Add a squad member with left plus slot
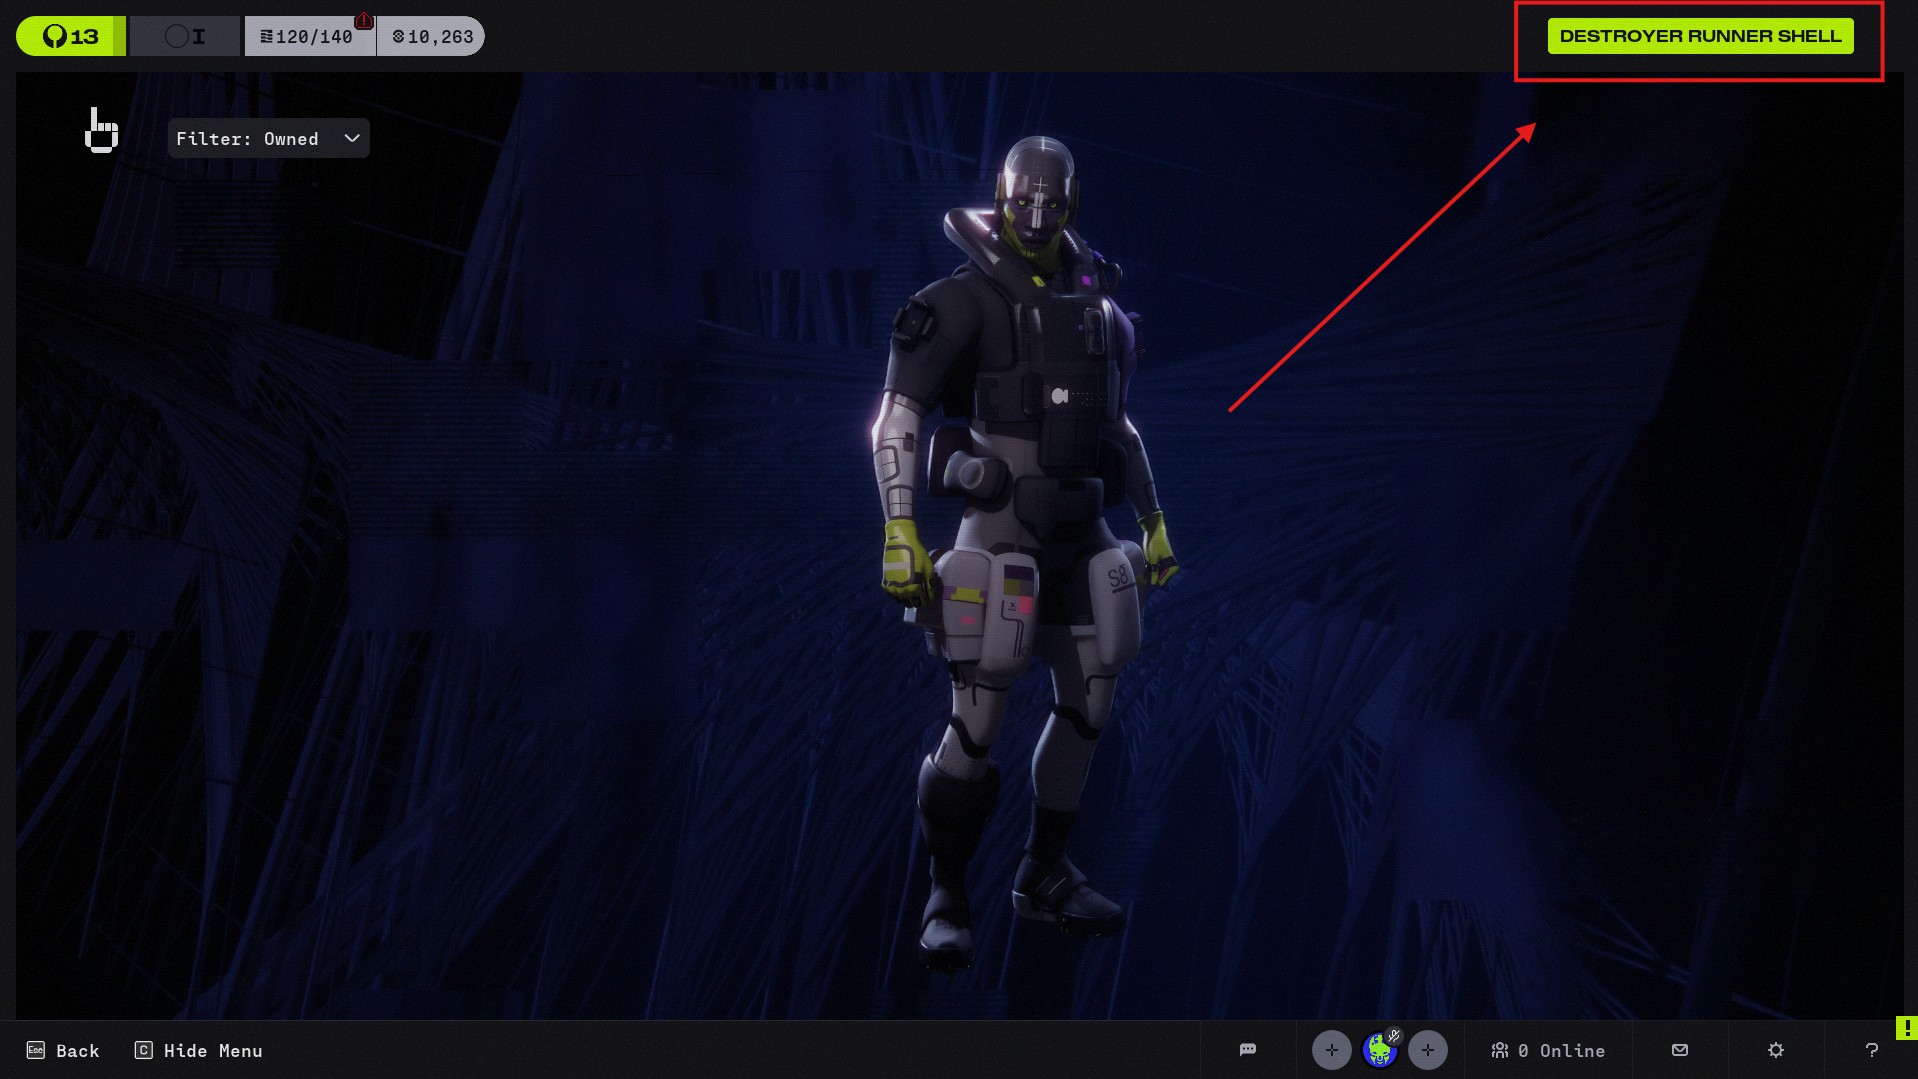Image resolution: width=1918 pixels, height=1079 pixels. tap(1331, 1050)
